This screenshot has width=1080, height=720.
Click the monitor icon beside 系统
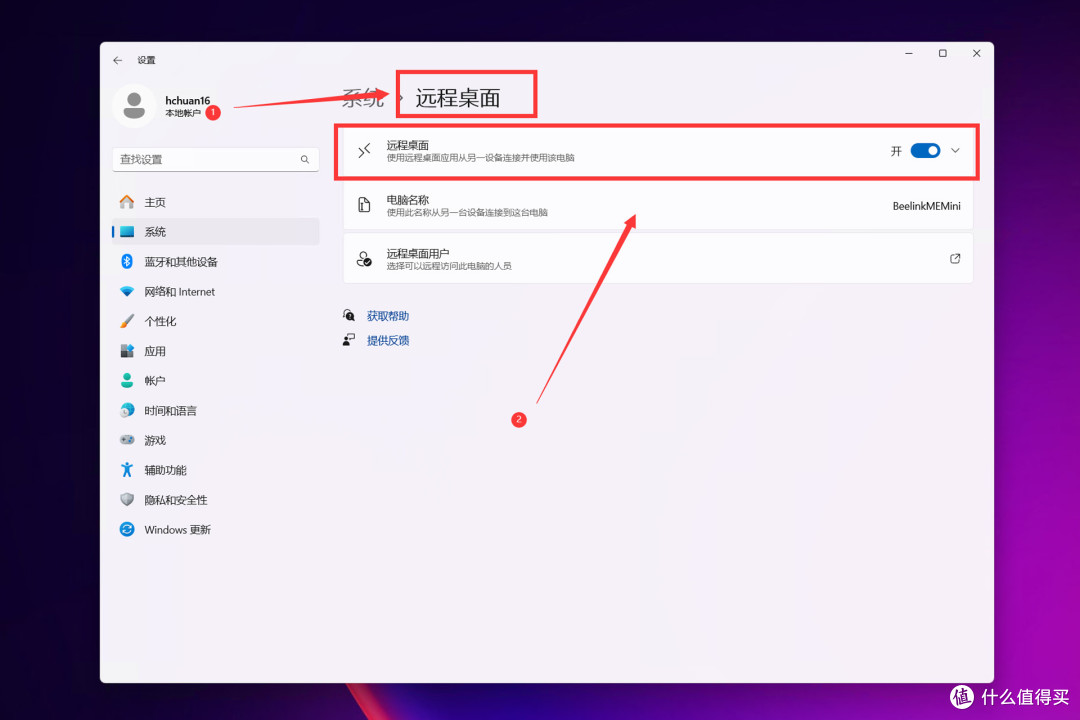(x=127, y=232)
